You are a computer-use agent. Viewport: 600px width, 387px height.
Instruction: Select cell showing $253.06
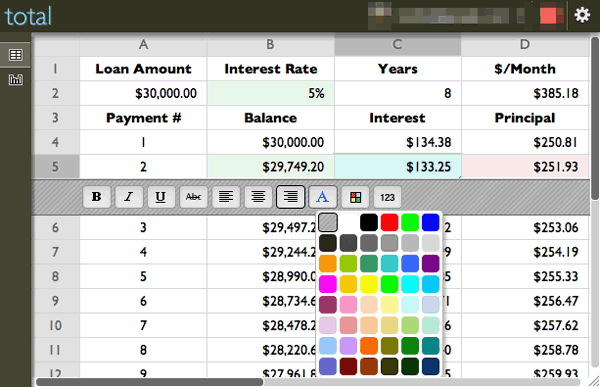525,228
